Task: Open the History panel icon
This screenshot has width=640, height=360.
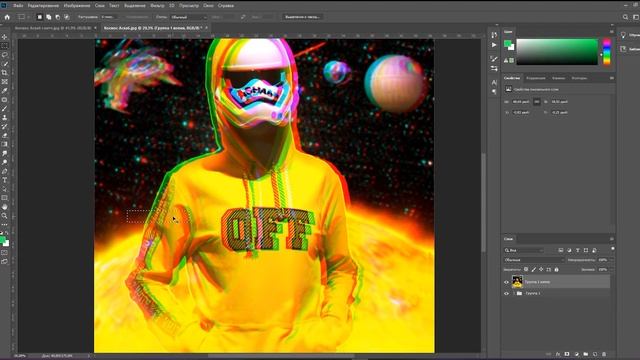Action: [x=494, y=35]
